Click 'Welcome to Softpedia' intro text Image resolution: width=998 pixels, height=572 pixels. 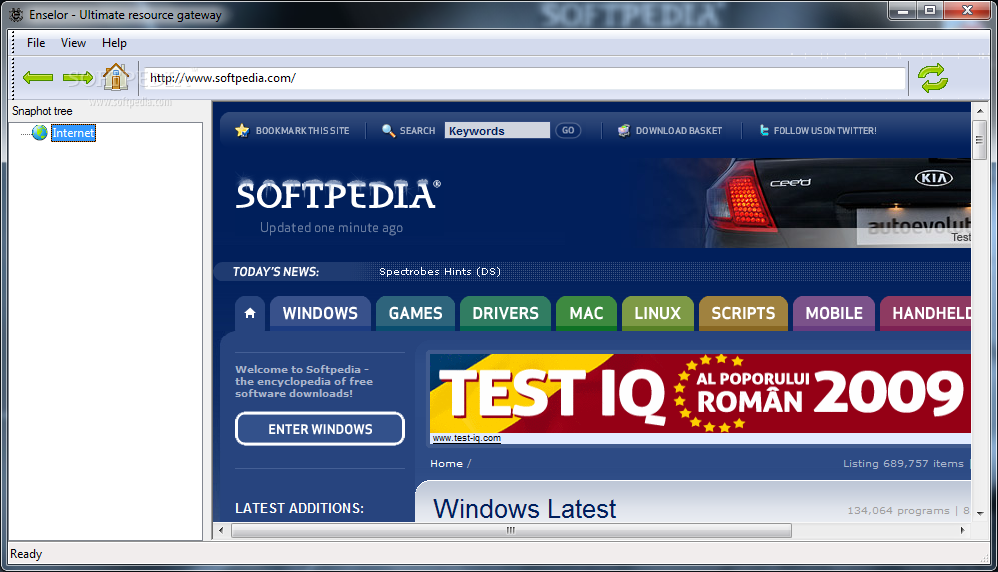[304, 381]
